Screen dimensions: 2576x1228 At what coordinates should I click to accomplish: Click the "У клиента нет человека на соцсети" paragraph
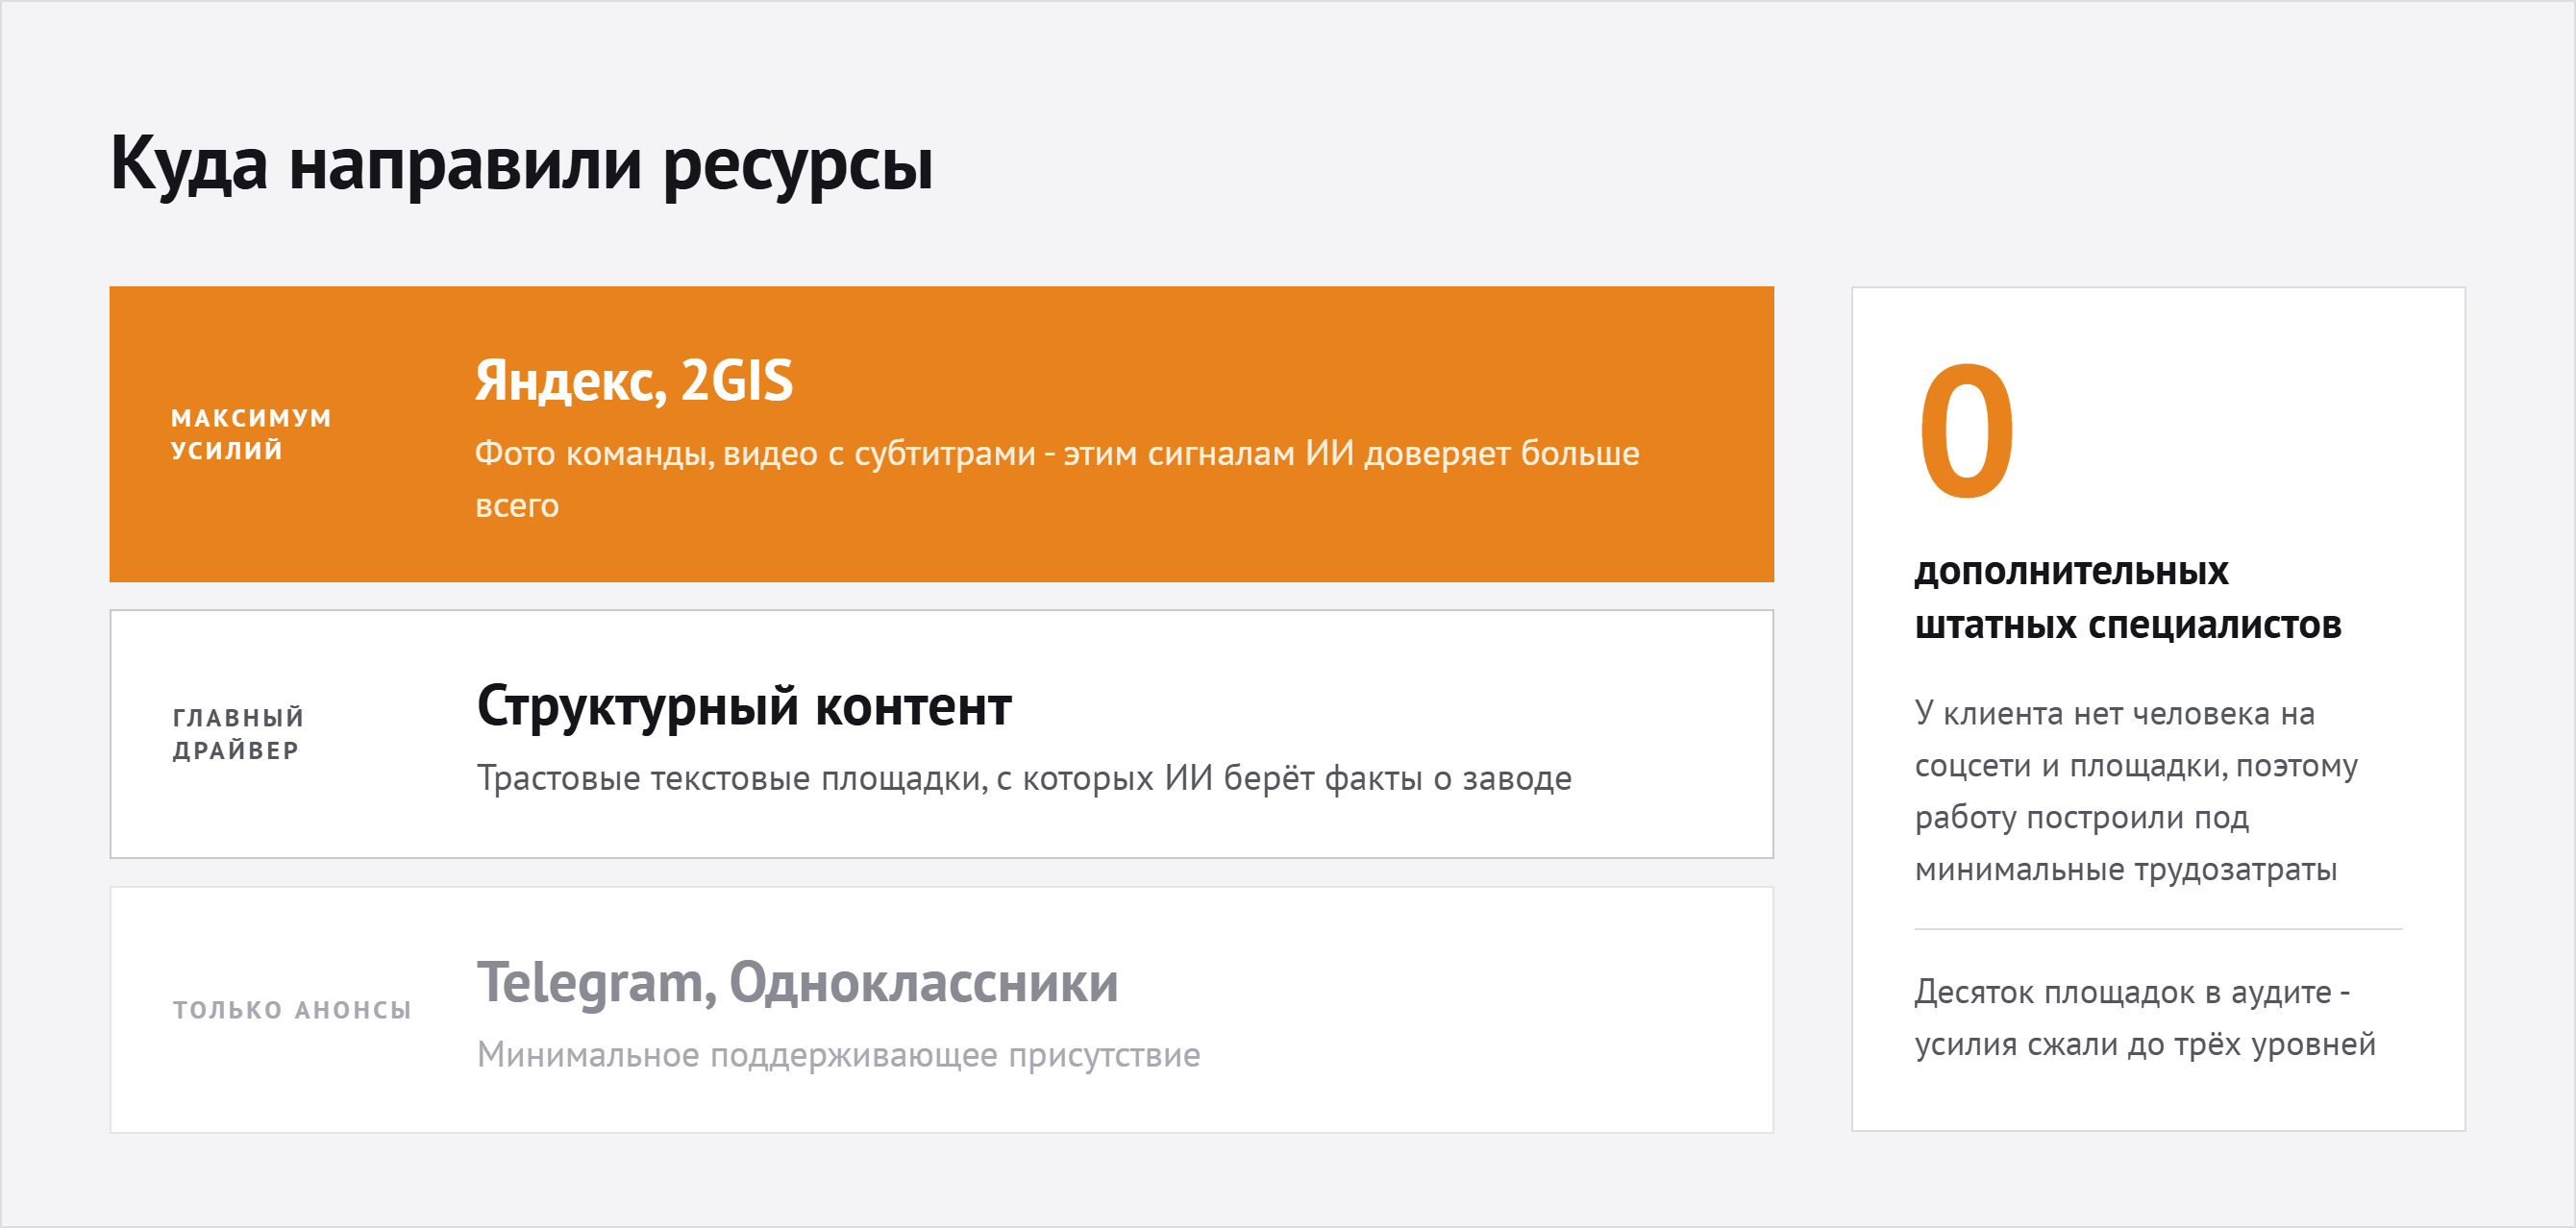[2136, 791]
